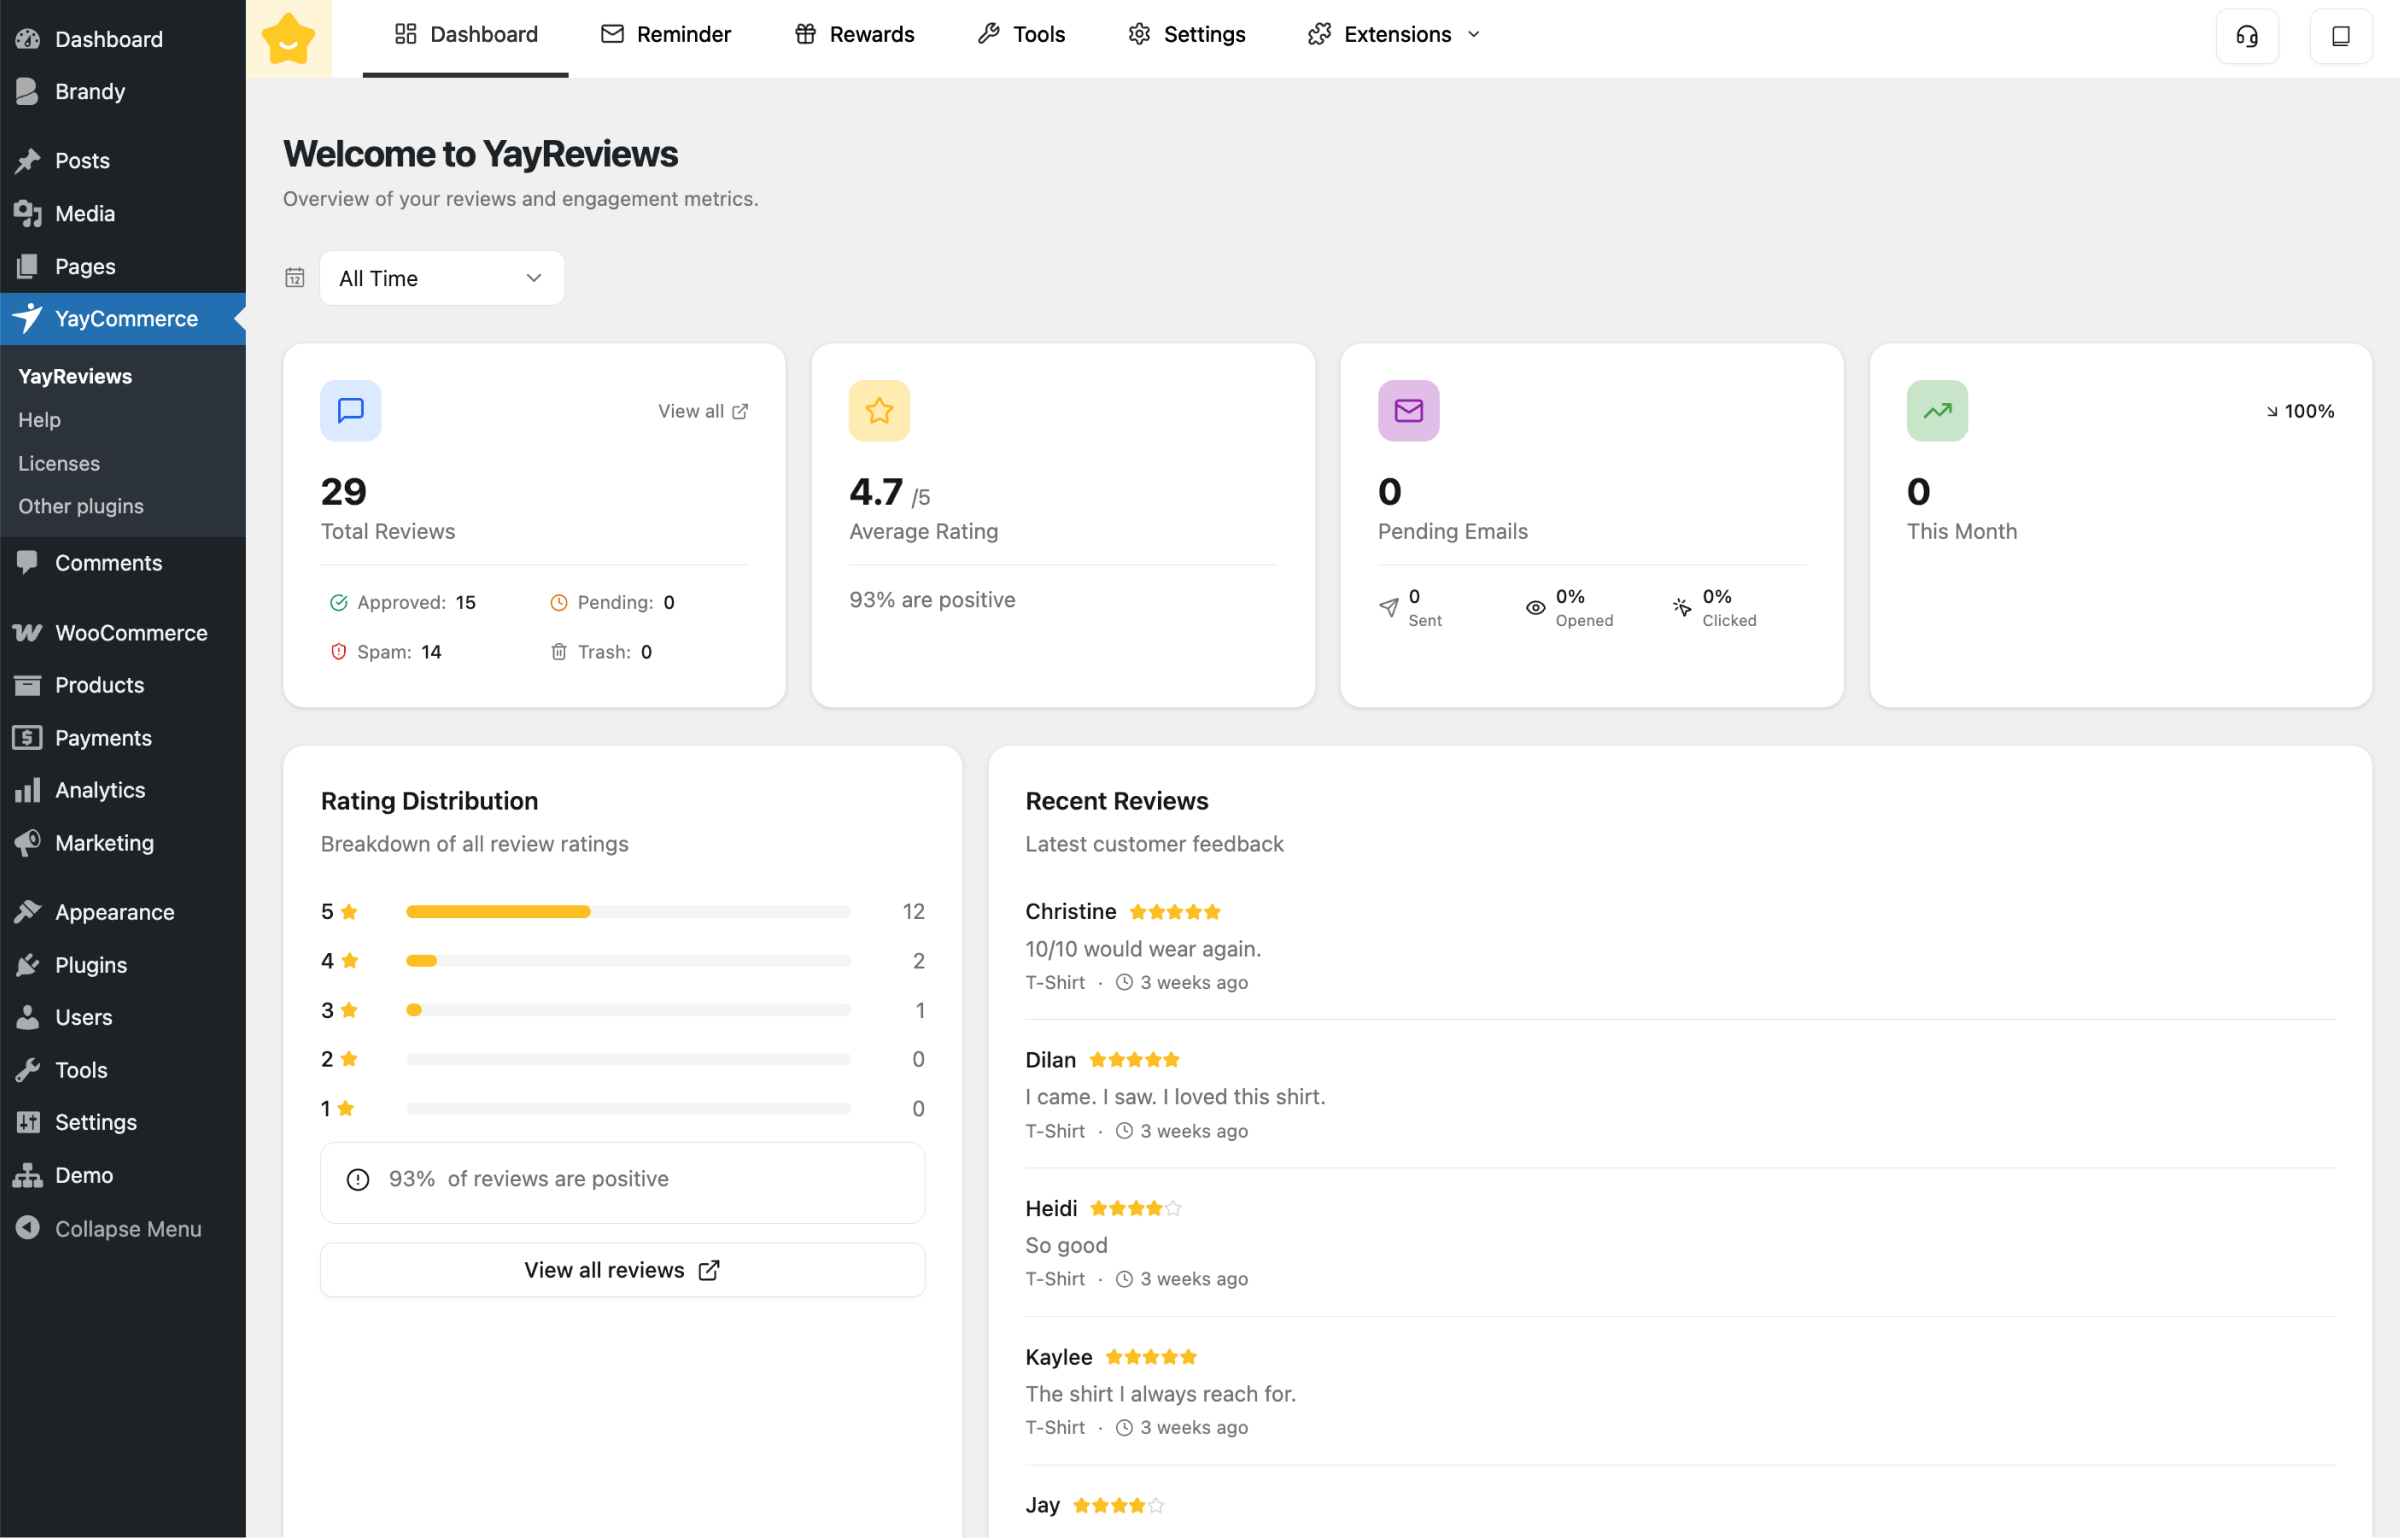
Task: Click the eye icon next to Opened
Action: point(1535,607)
